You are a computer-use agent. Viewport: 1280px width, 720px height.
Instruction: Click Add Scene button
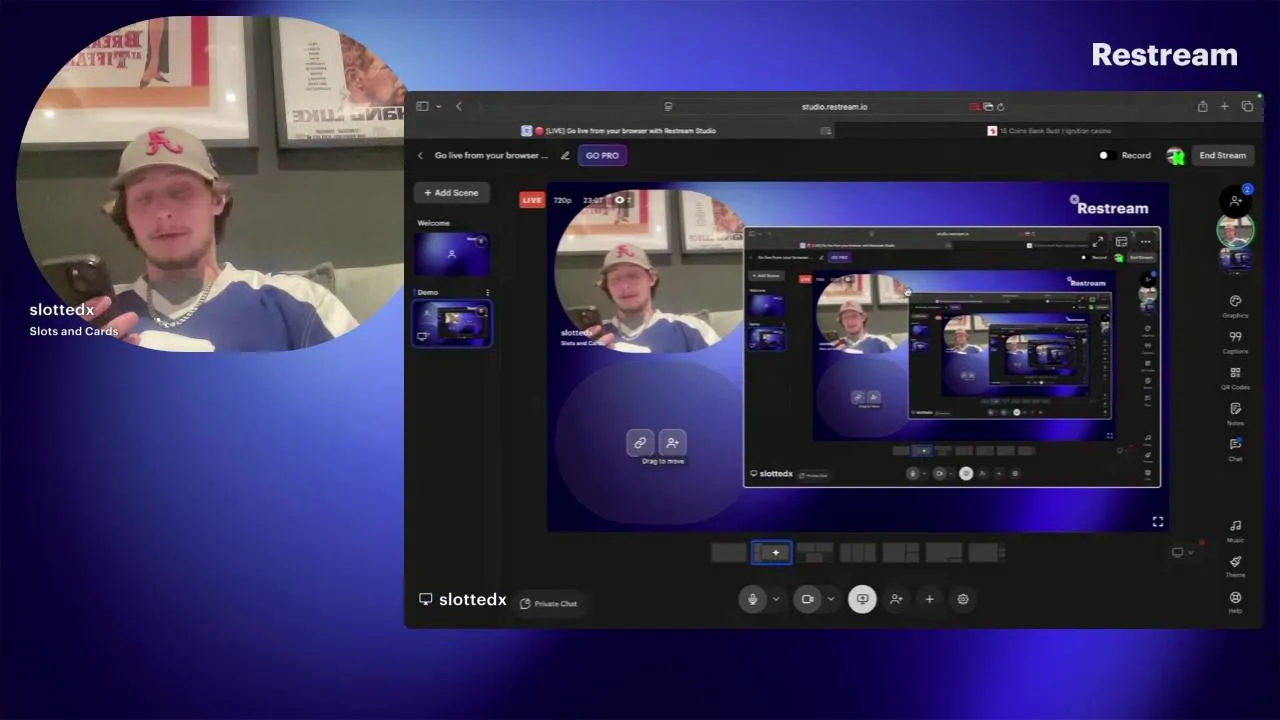(x=451, y=192)
